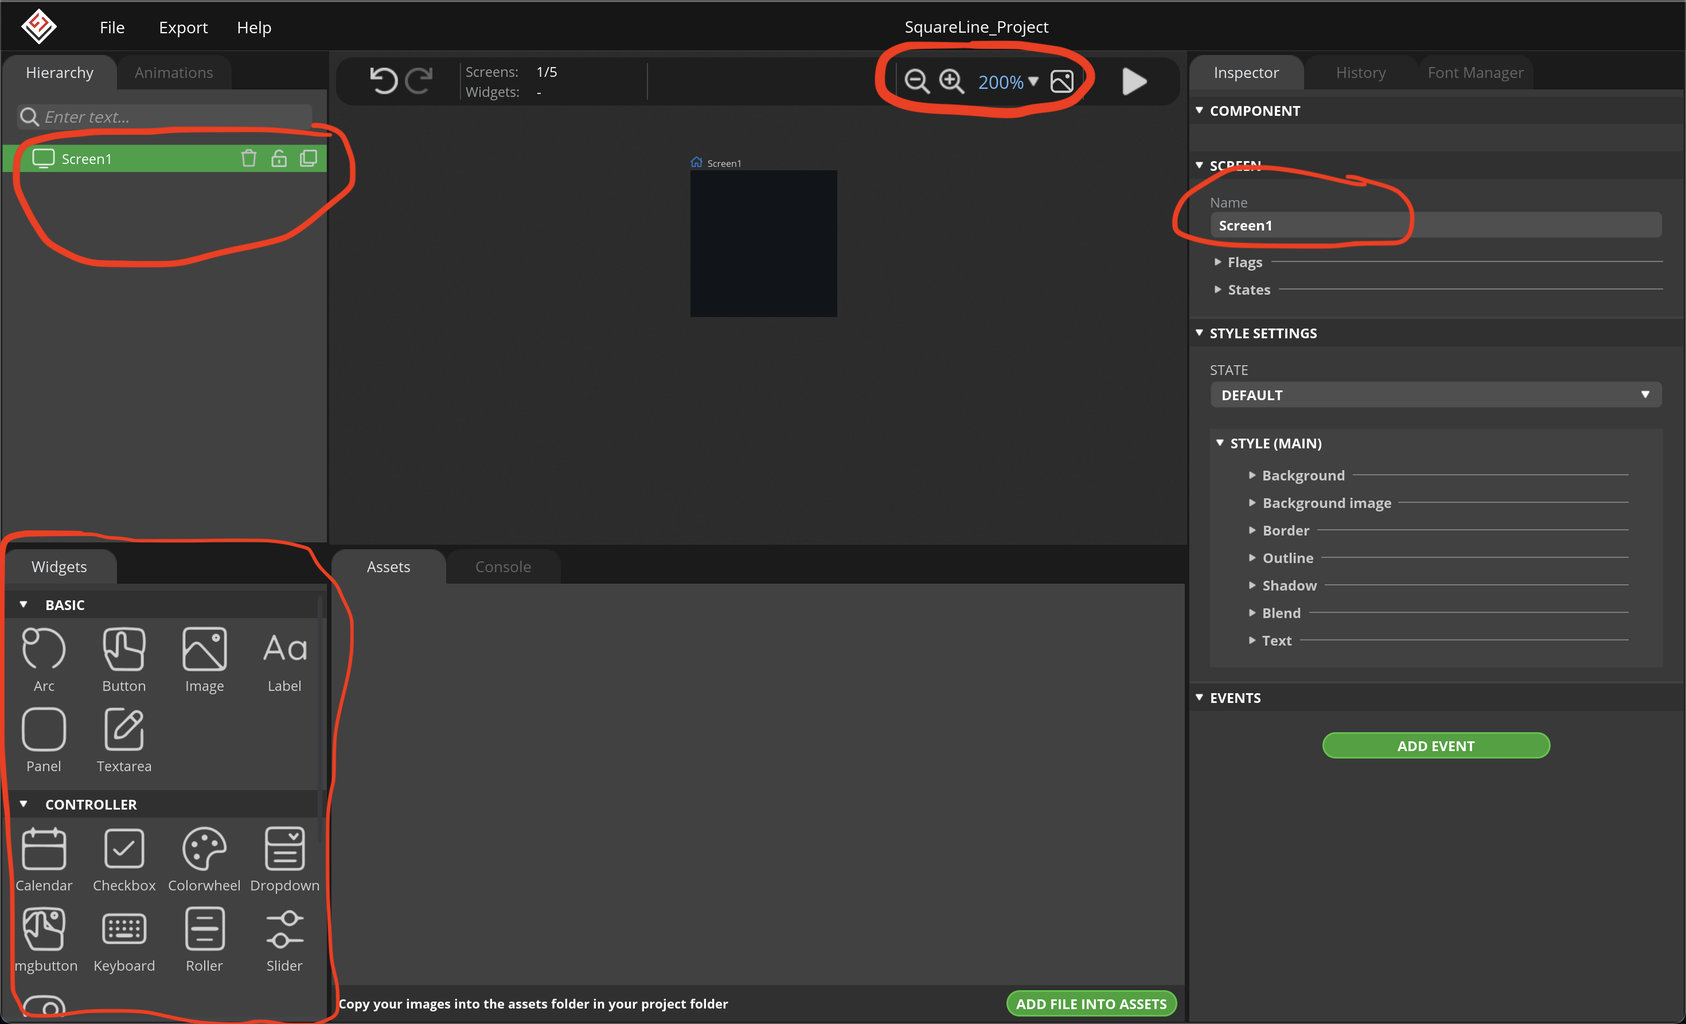Expand the Background style group
The image size is (1686, 1024).
click(x=1251, y=475)
